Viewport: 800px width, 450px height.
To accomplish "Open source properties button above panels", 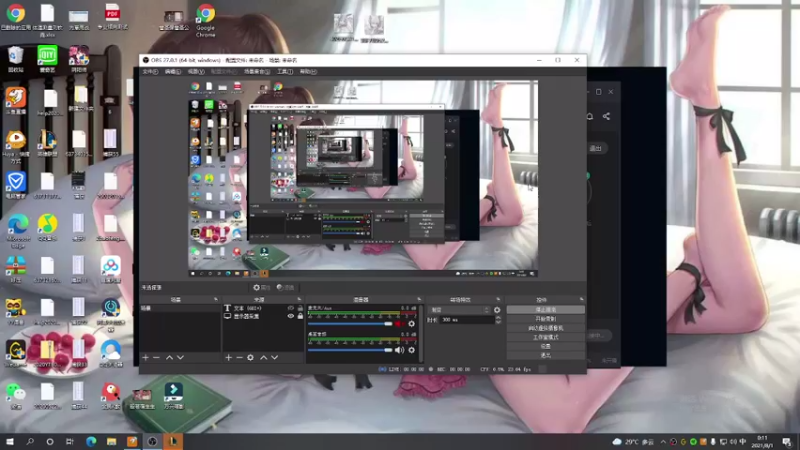I will click(x=261, y=288).
